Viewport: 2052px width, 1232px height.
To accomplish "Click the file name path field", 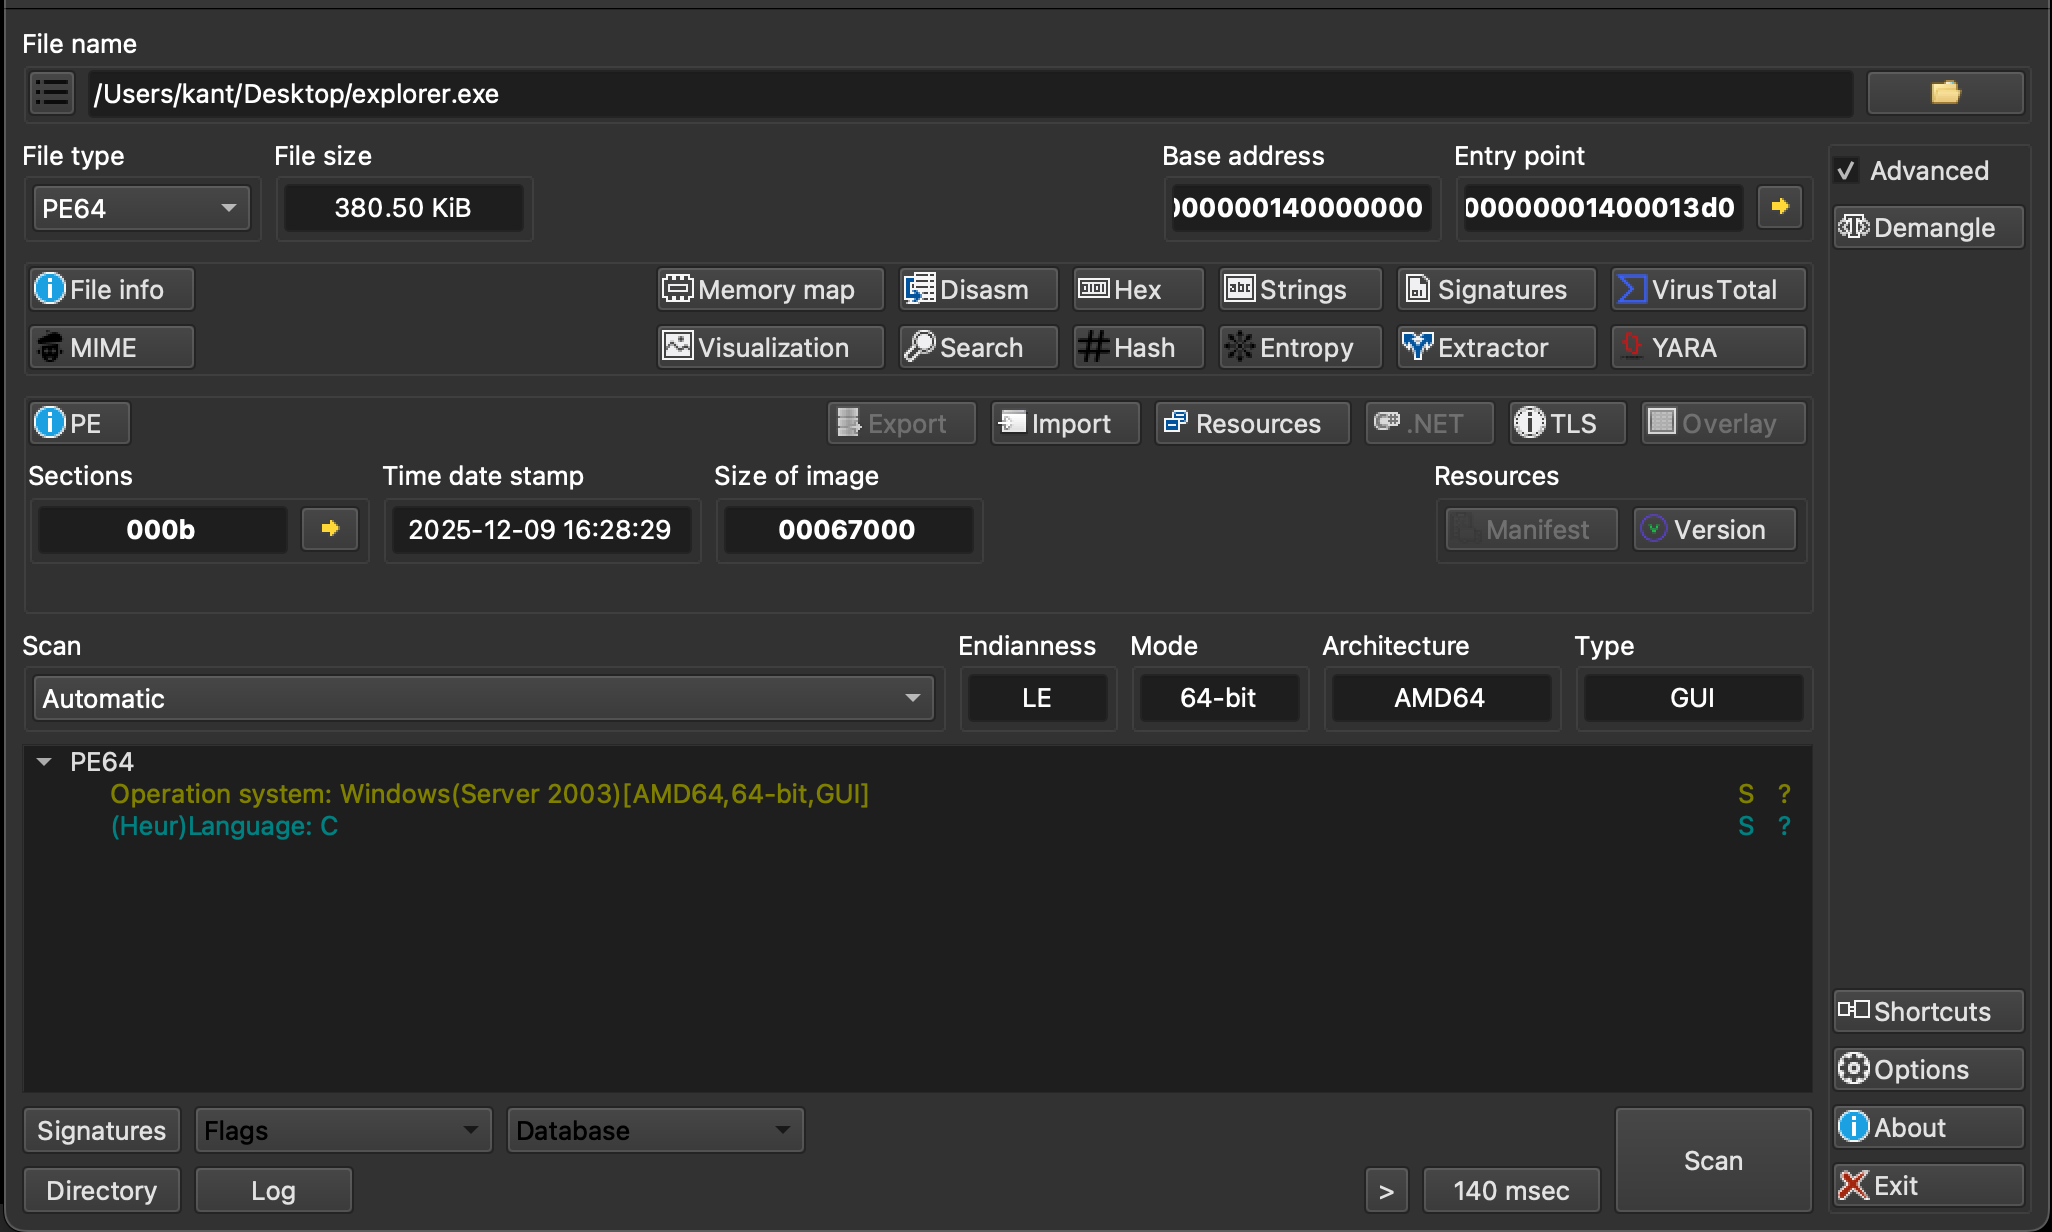I will click(x=970, y=93).
